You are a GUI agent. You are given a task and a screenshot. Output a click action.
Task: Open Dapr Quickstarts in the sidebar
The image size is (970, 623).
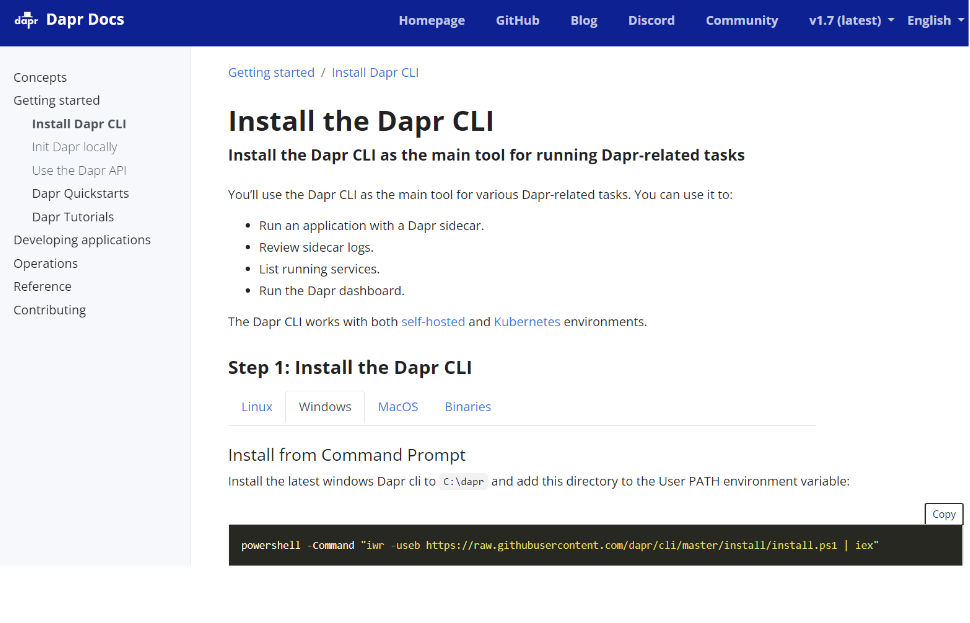80,194
